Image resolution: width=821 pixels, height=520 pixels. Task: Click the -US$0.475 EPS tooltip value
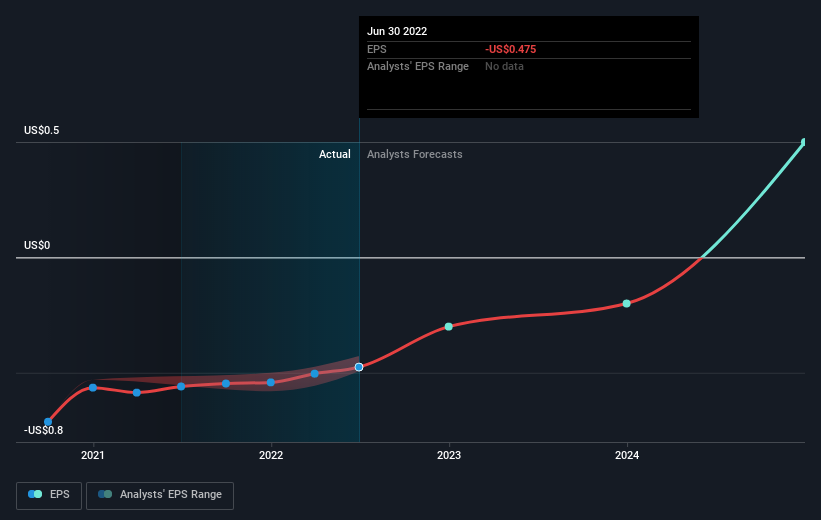[511, 49]
